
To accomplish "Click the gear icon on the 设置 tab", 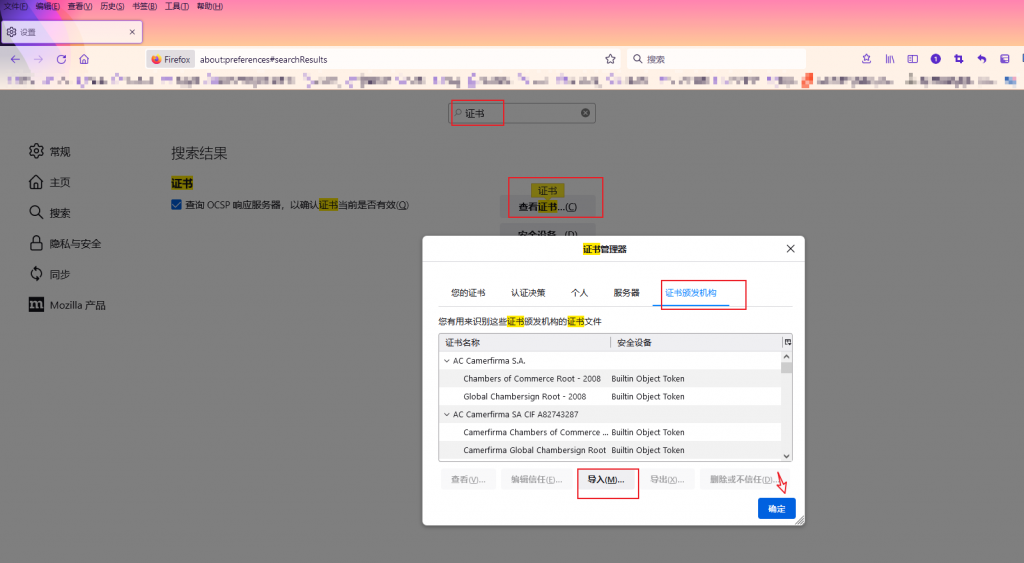I will (x=11, y=32).
